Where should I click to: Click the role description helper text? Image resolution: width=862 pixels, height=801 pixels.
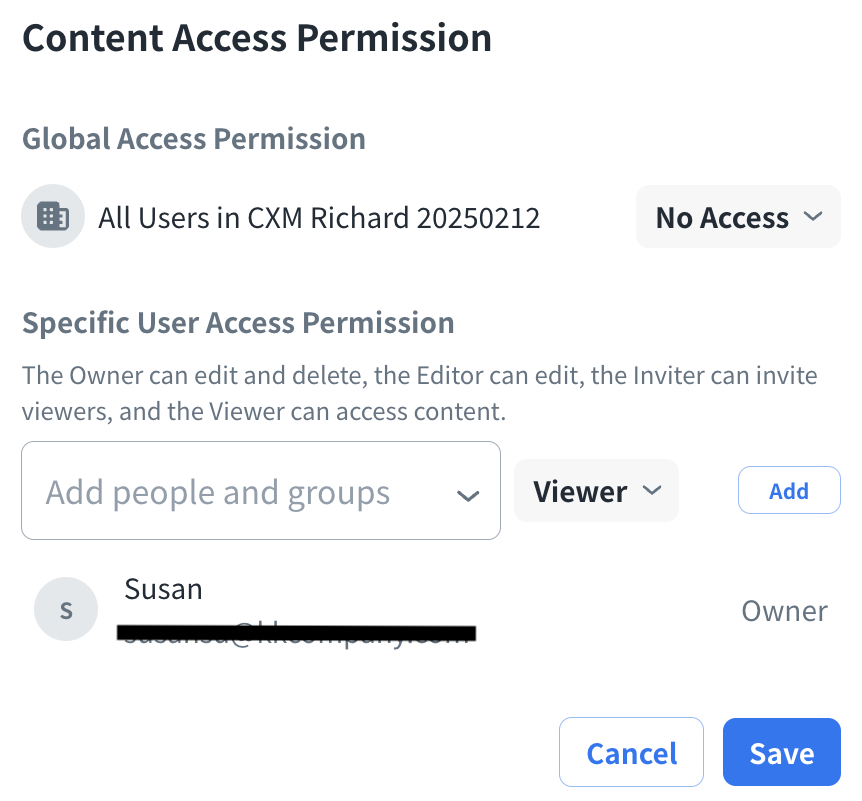click(x=420, y=393)
